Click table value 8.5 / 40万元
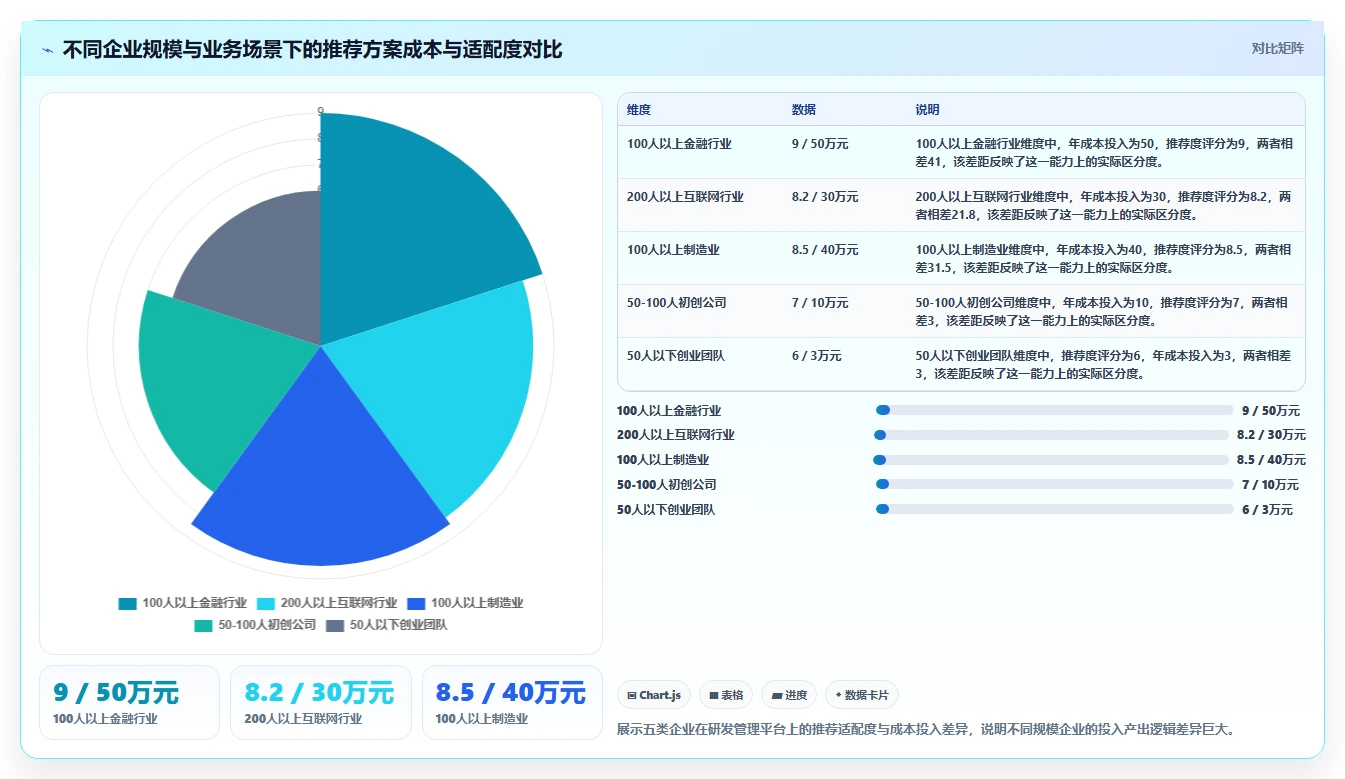Image resolution: width=1345 pixels, height=779 pixels. click(x=825, y=250)
